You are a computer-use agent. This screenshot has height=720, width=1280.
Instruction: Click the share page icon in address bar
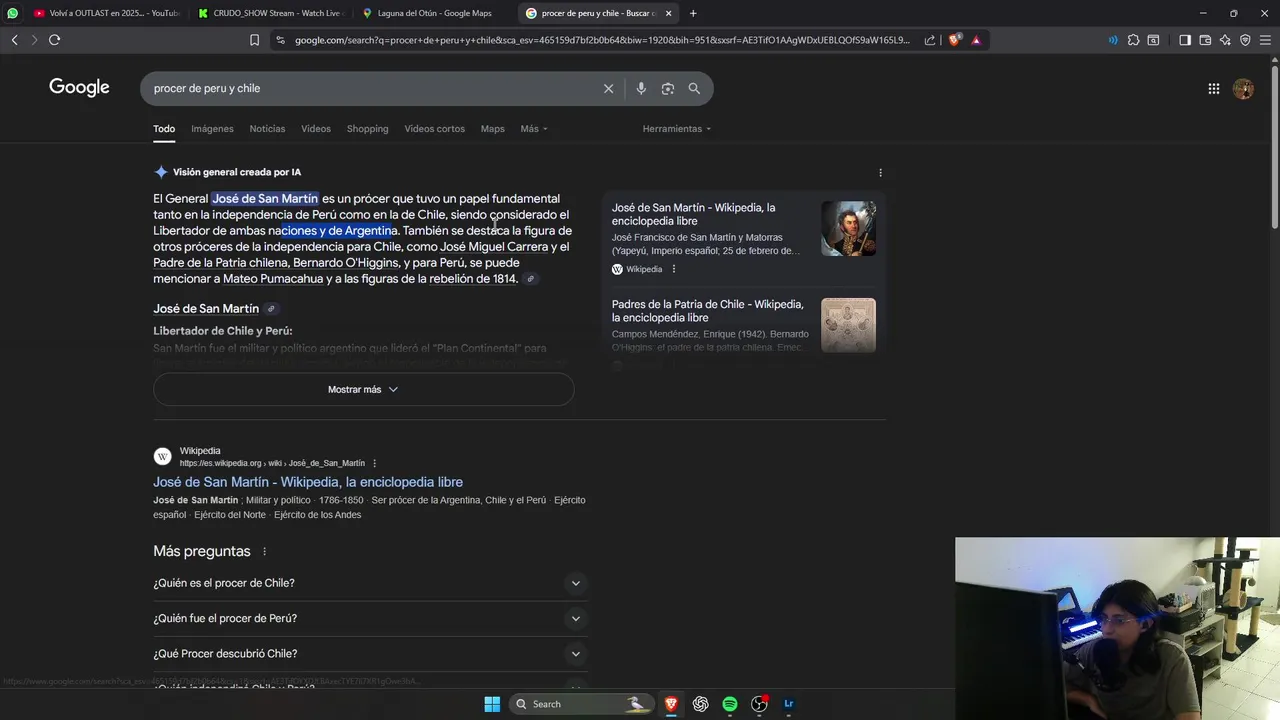click(930, 40)
